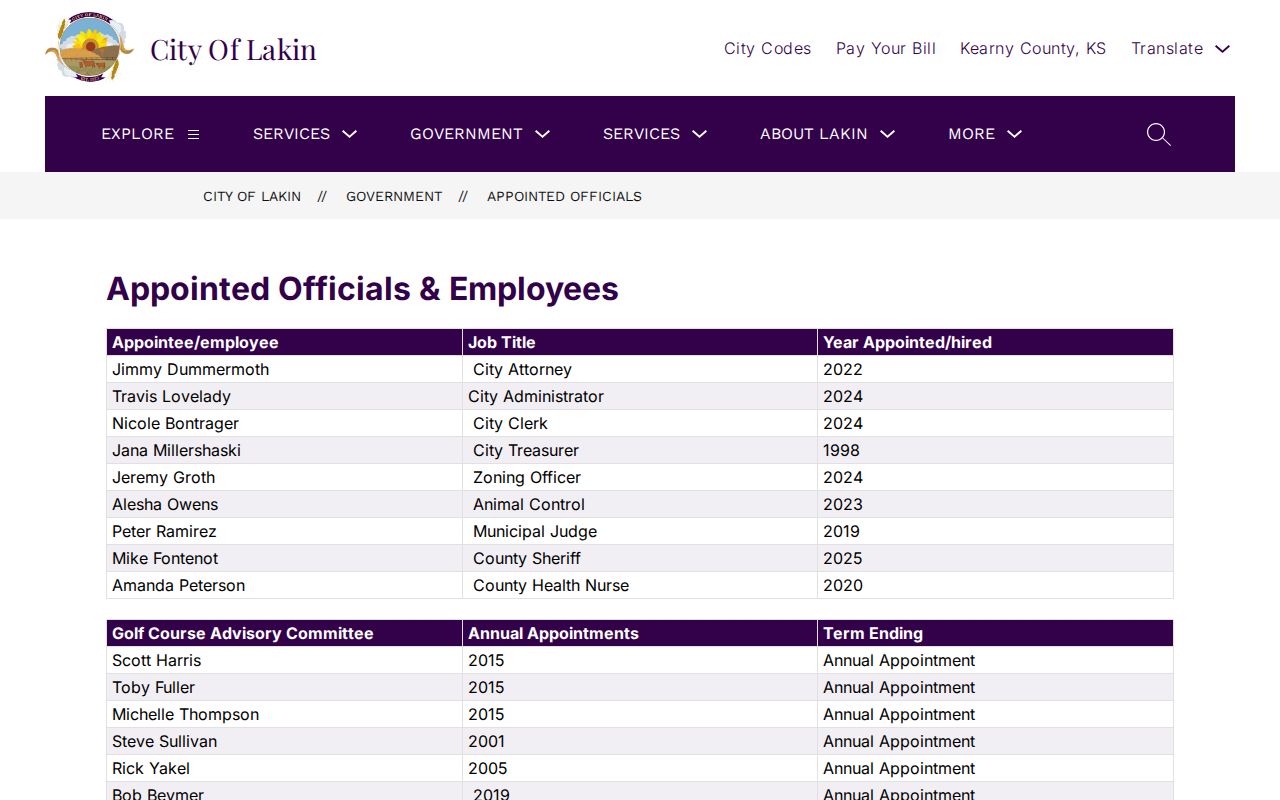Select the Jana Millershaski cell
The image size is (1280, 800).
pyautogui.click(x=284, y=450)
